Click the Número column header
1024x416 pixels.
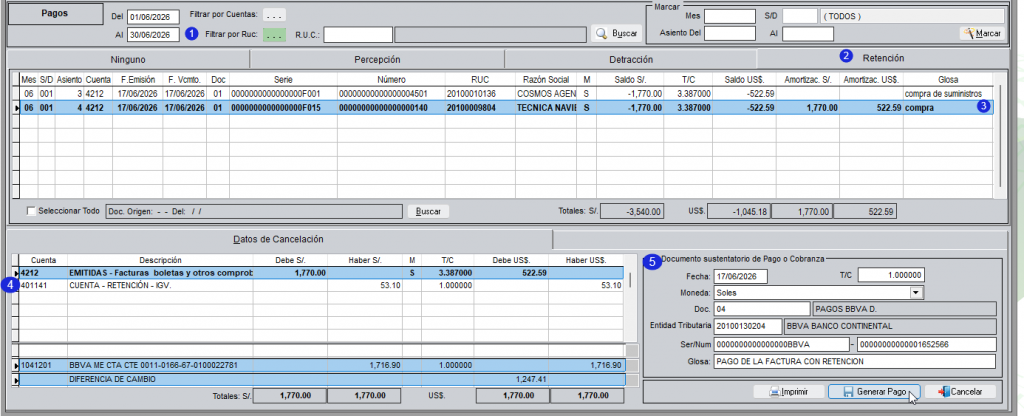(x=391, y=79)
